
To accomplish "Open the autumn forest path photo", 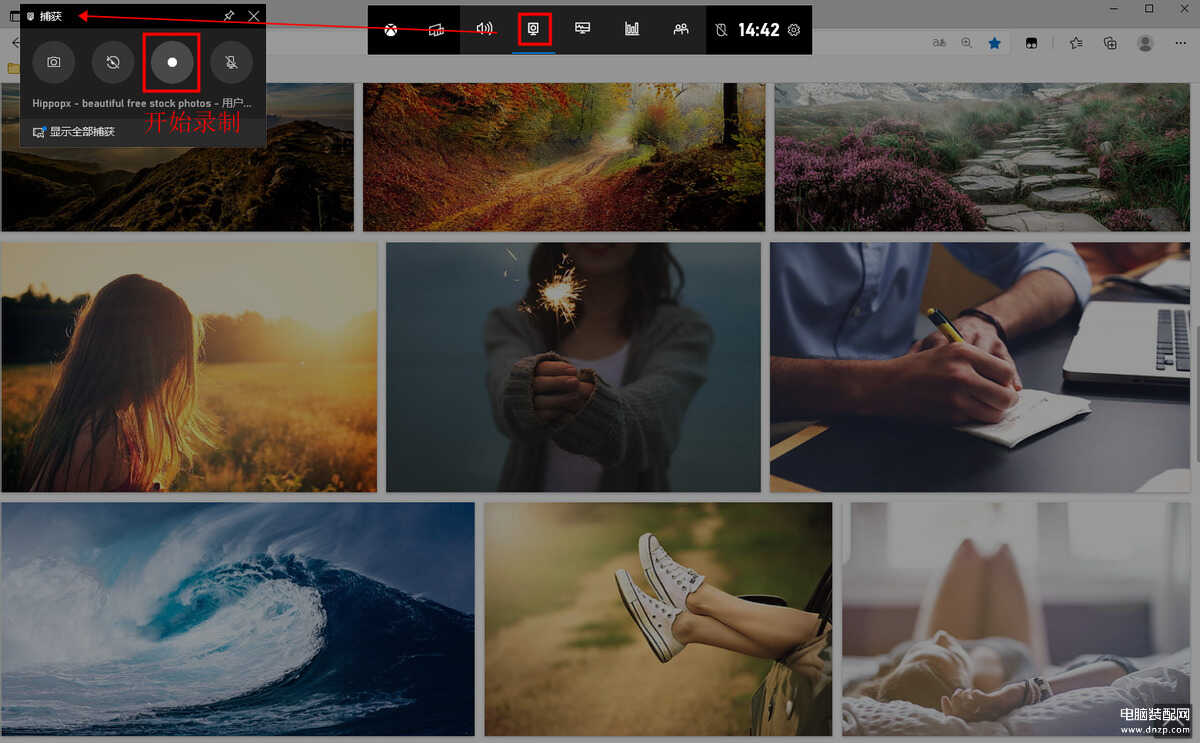I will click(564, 157).
